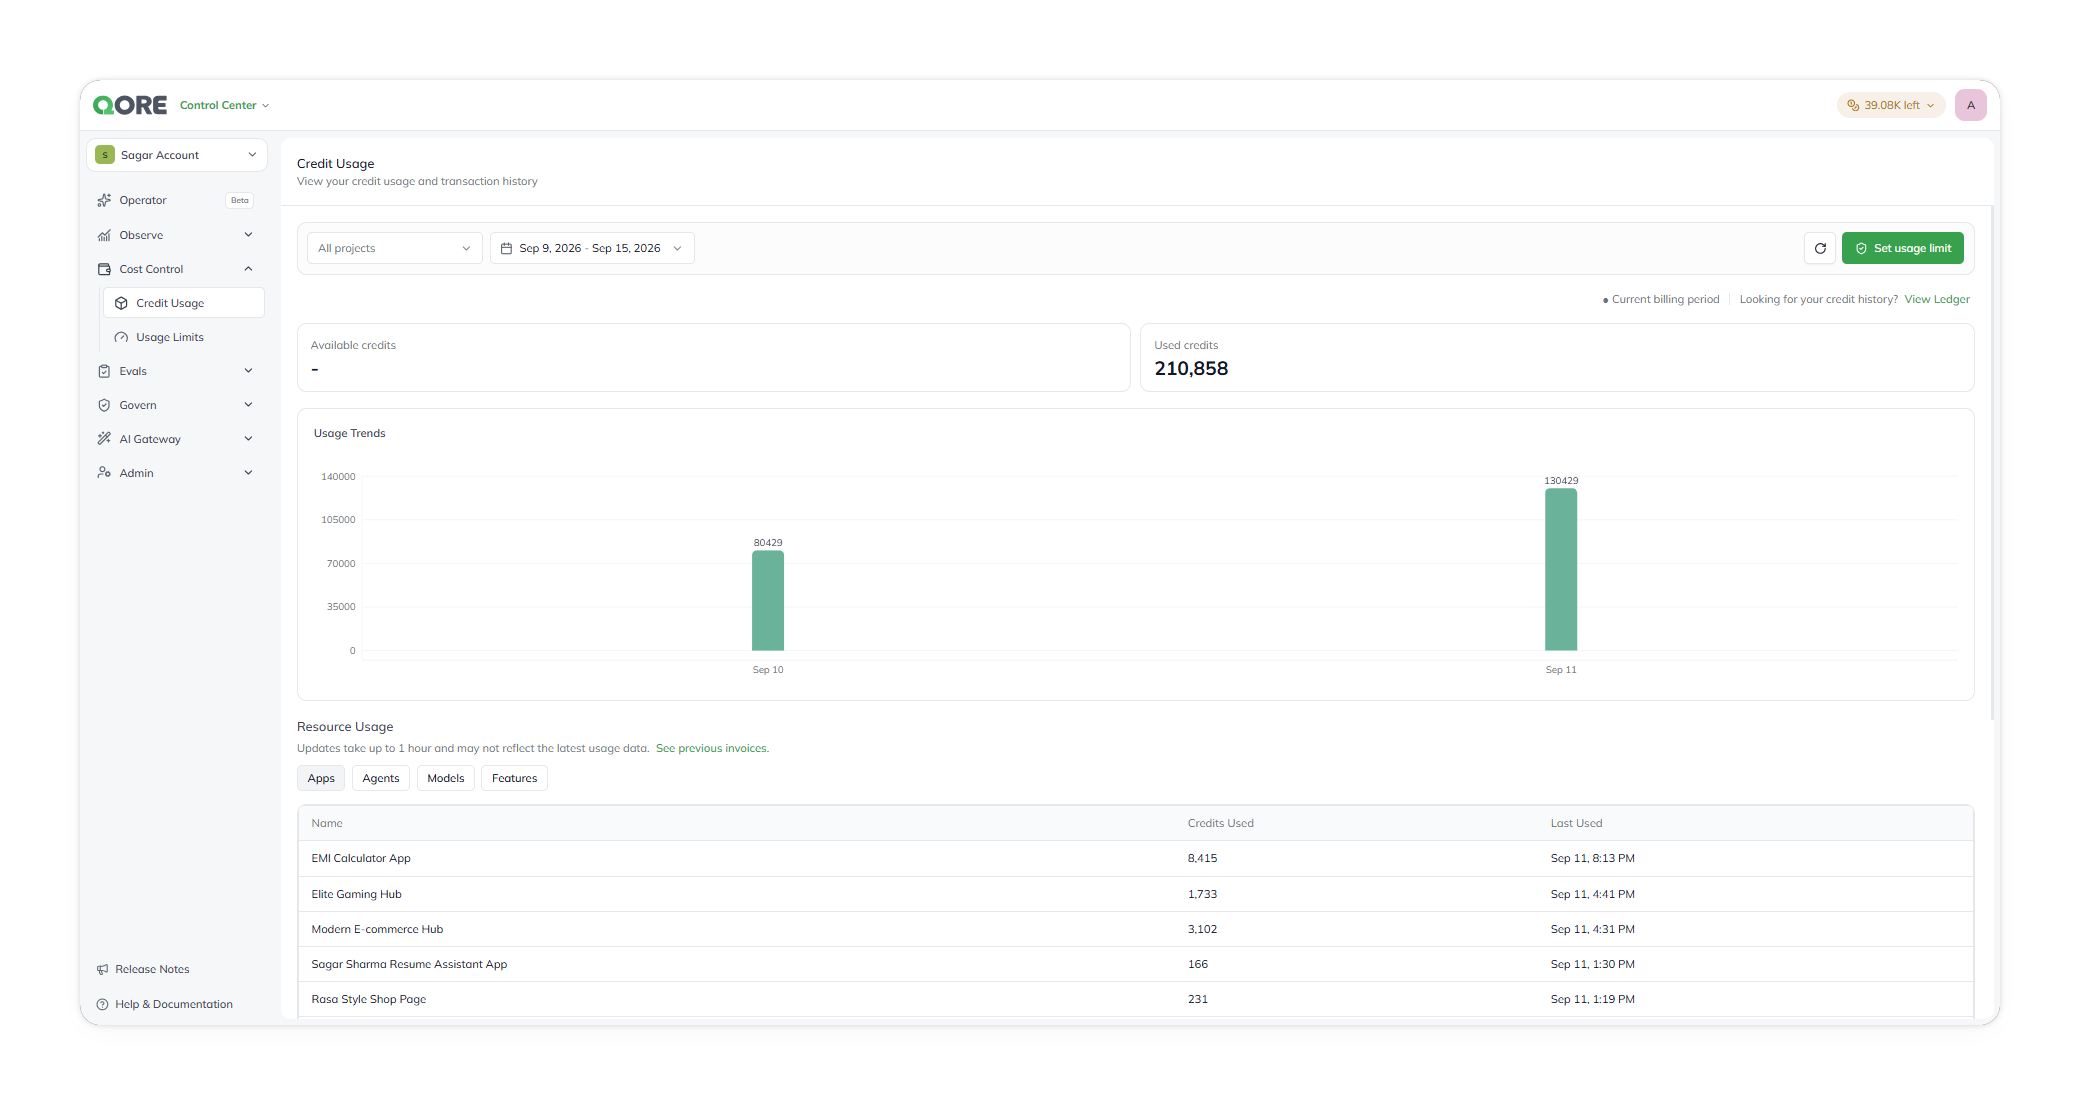The height and width of the screenshot is (1105, 2080).
Task: Click the Help & Documentation question icon
Action: 102,1004
